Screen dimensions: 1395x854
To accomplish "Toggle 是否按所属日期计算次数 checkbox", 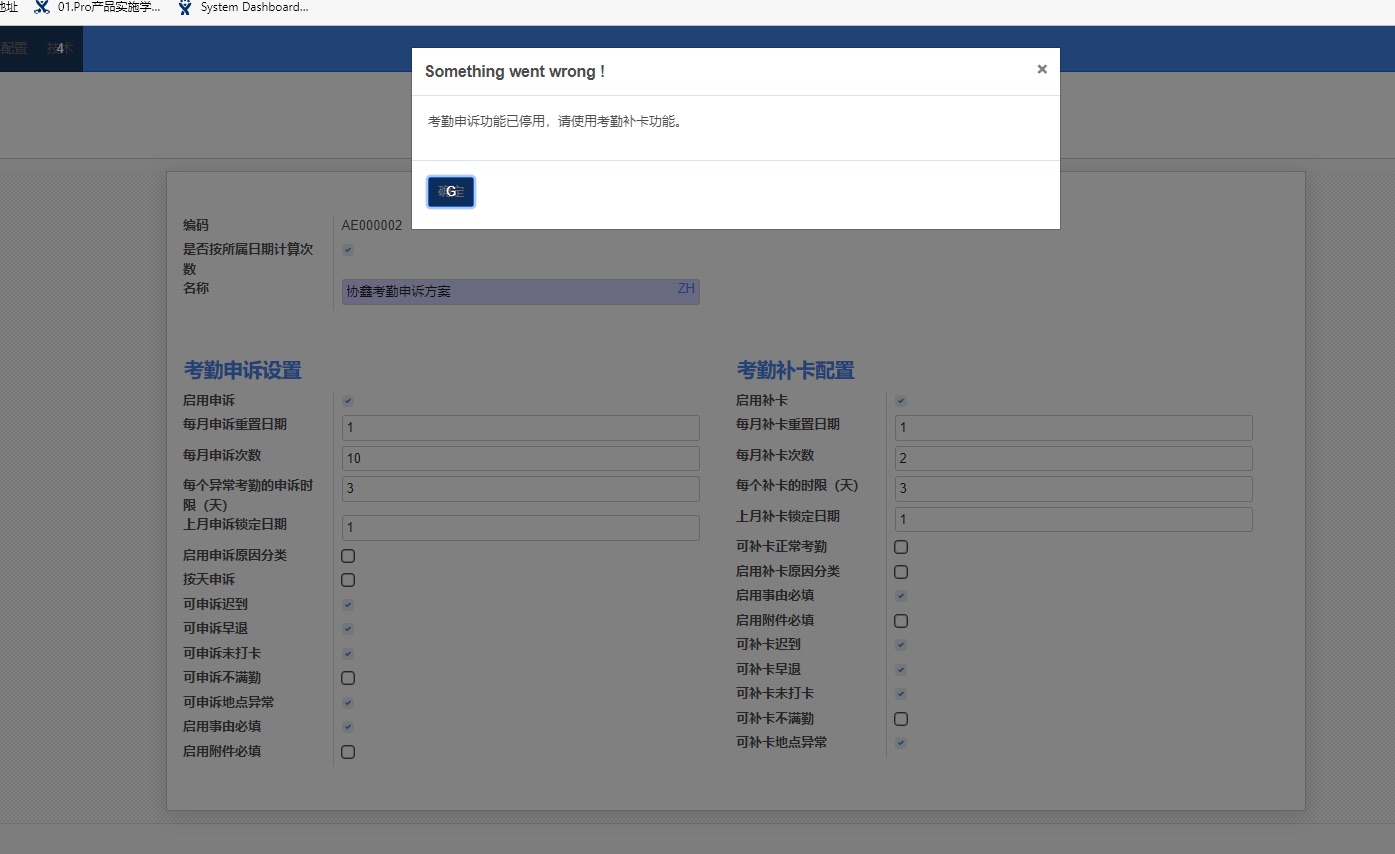I will (348, 250).
